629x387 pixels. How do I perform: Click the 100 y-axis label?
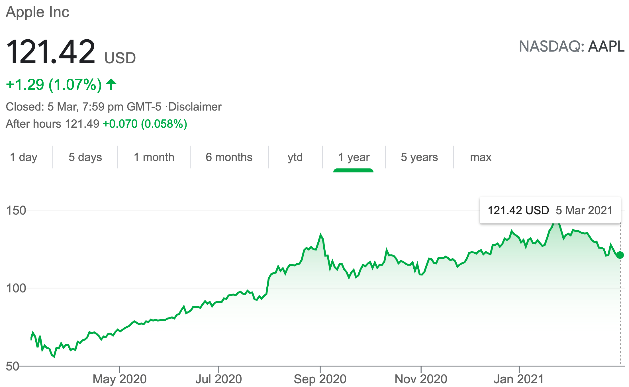[16, 288]
